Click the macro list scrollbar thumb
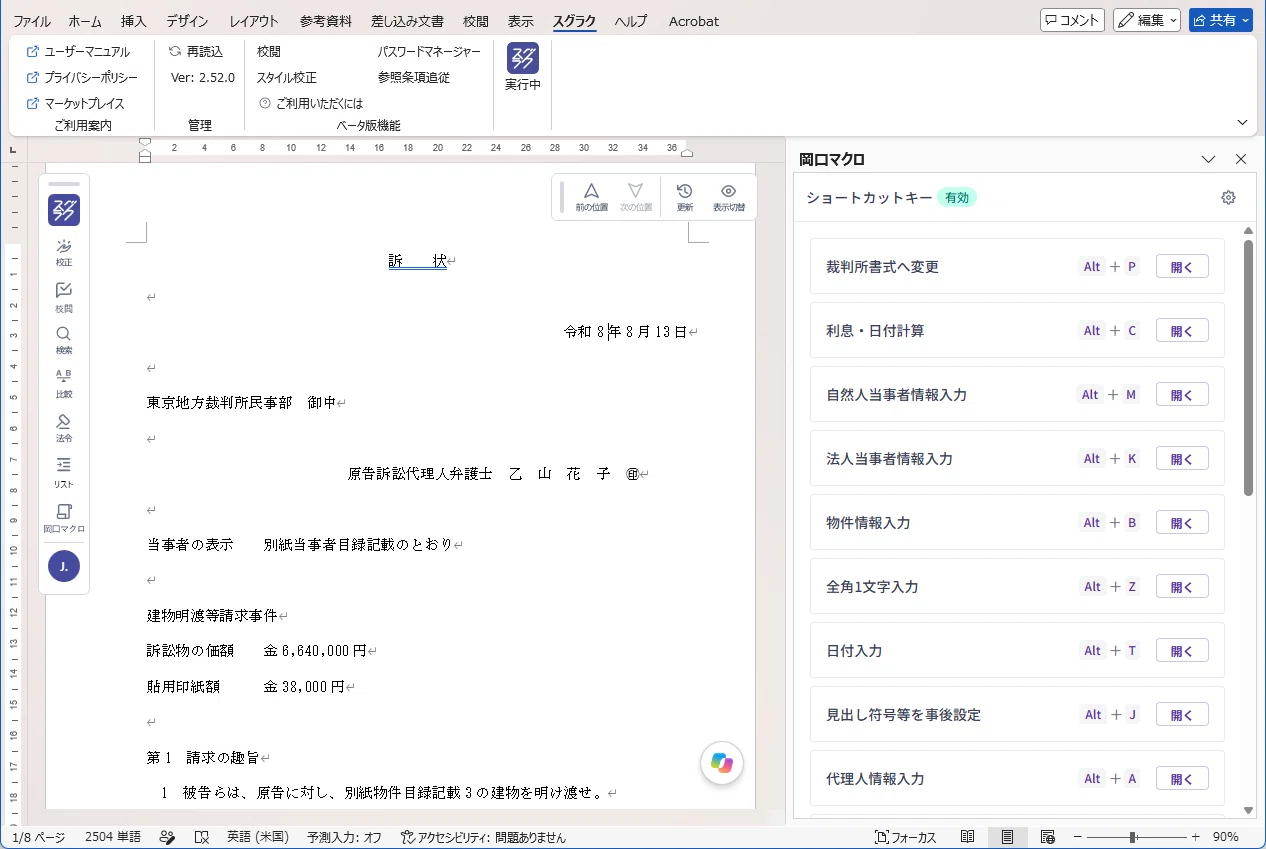Screen dimensions: 1266x849 [1248, 367]
